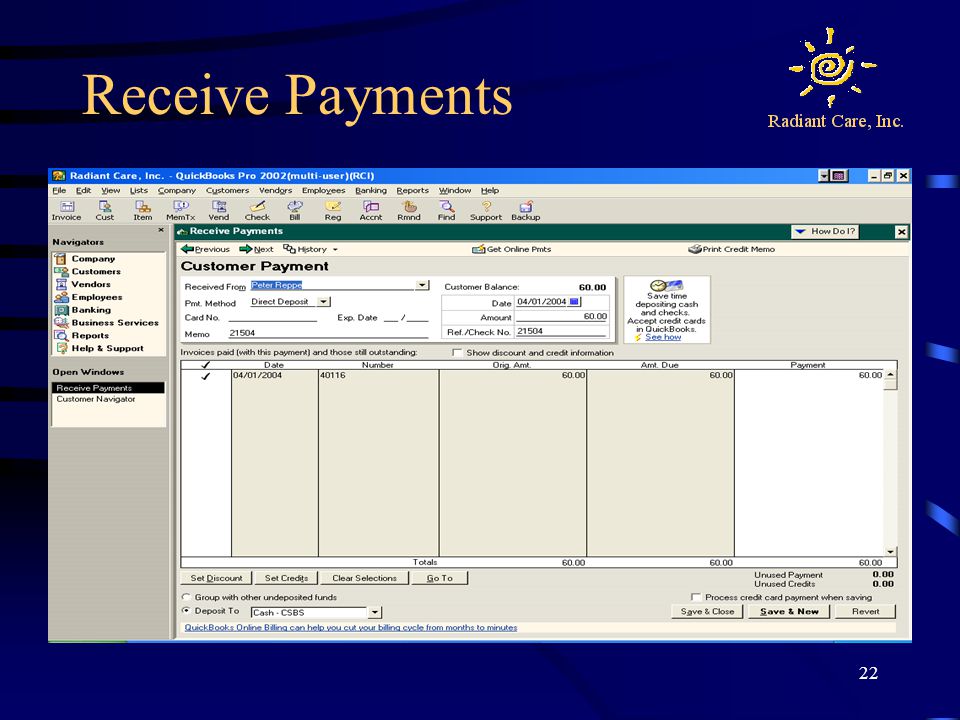Click the Go To button

(x=440, y=578)
